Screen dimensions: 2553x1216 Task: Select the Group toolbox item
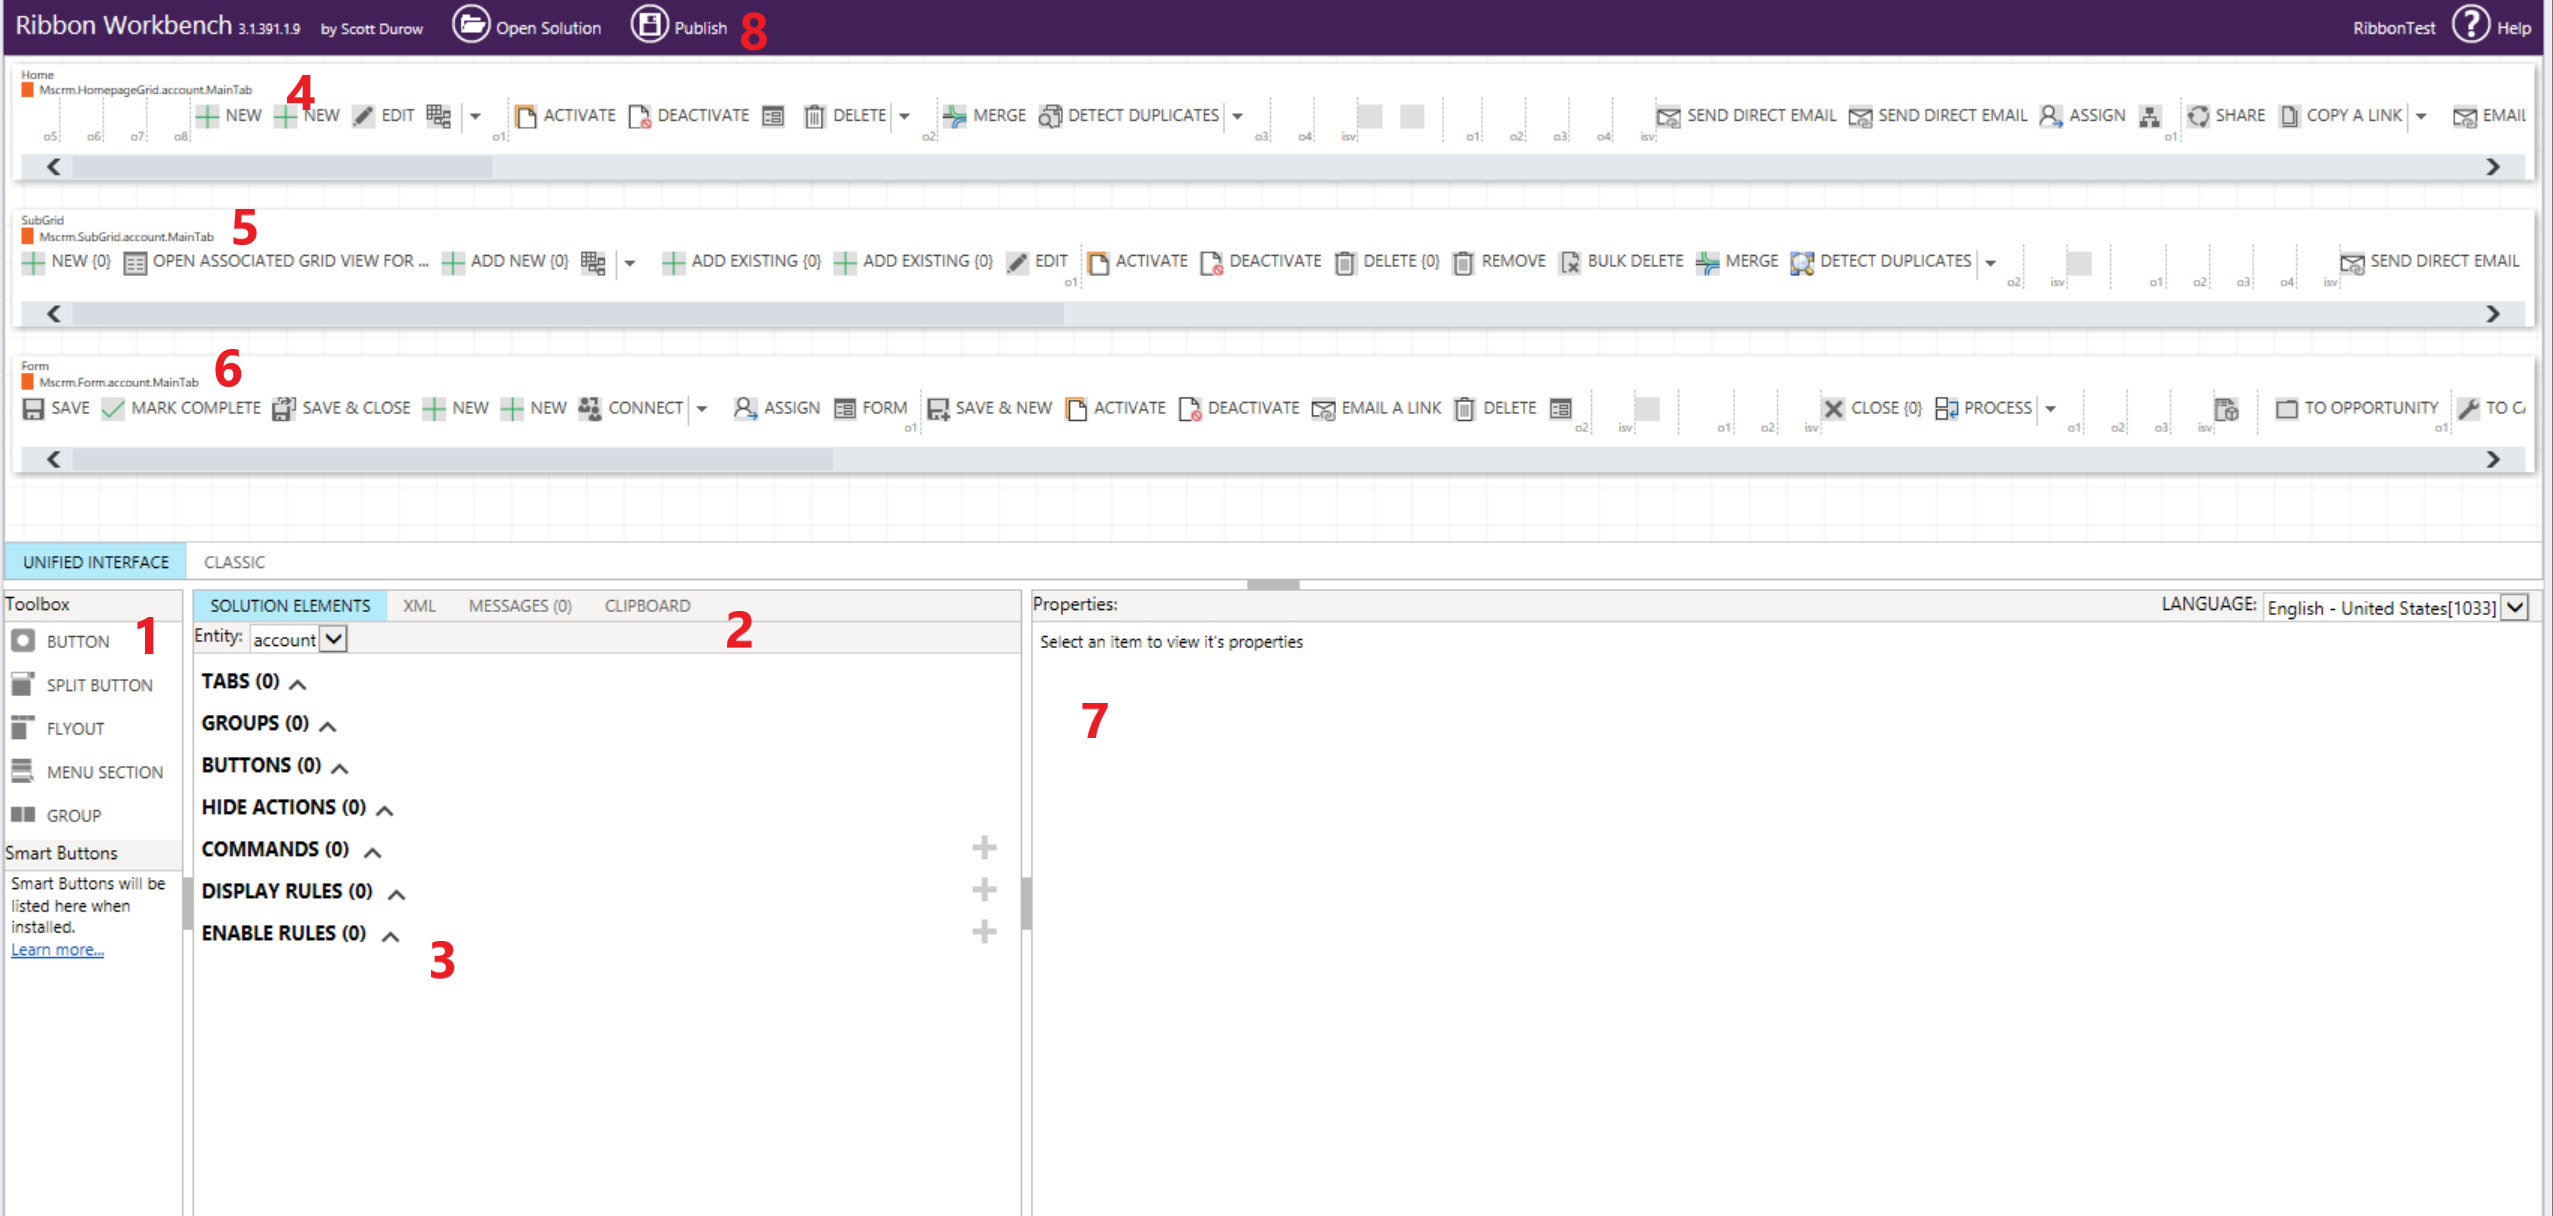tap(56, 815)
